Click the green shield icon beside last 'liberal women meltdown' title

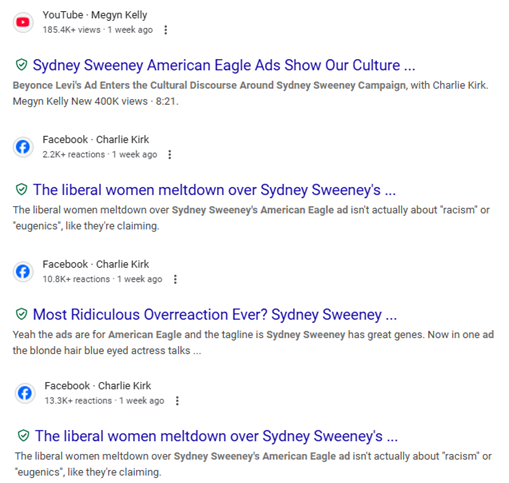click(24, 435)
